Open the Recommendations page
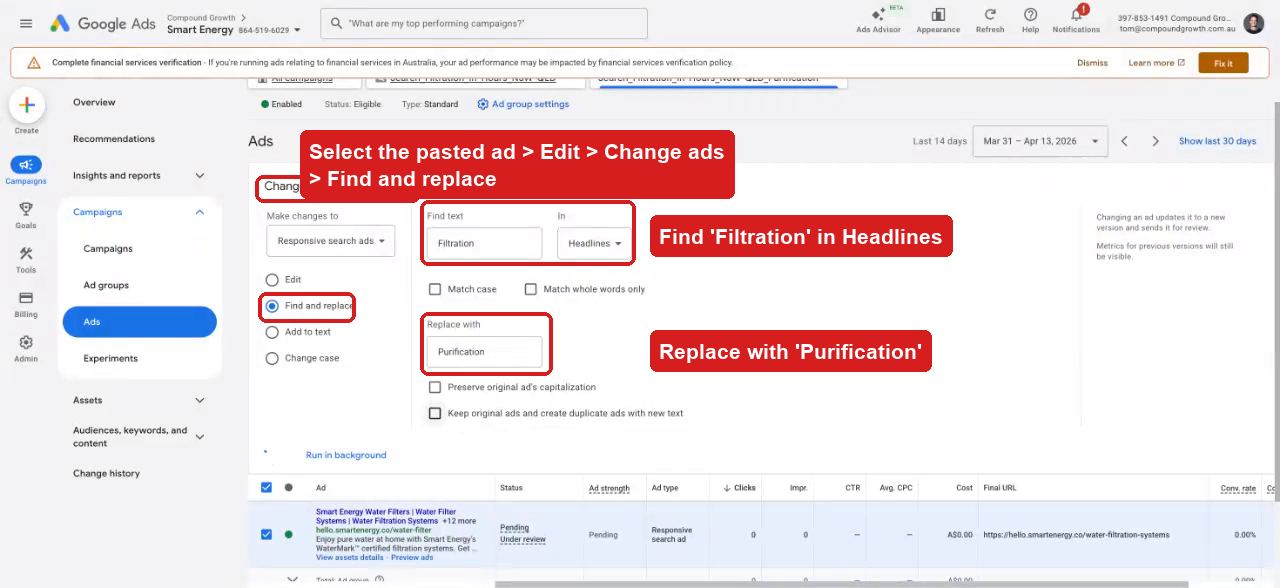 coord(114,139)
